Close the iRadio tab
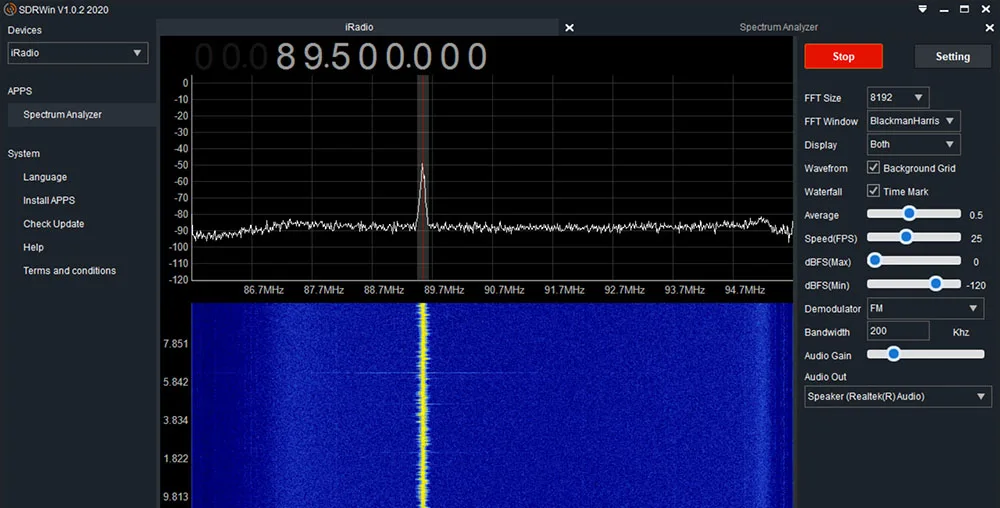 pos(570,27)
